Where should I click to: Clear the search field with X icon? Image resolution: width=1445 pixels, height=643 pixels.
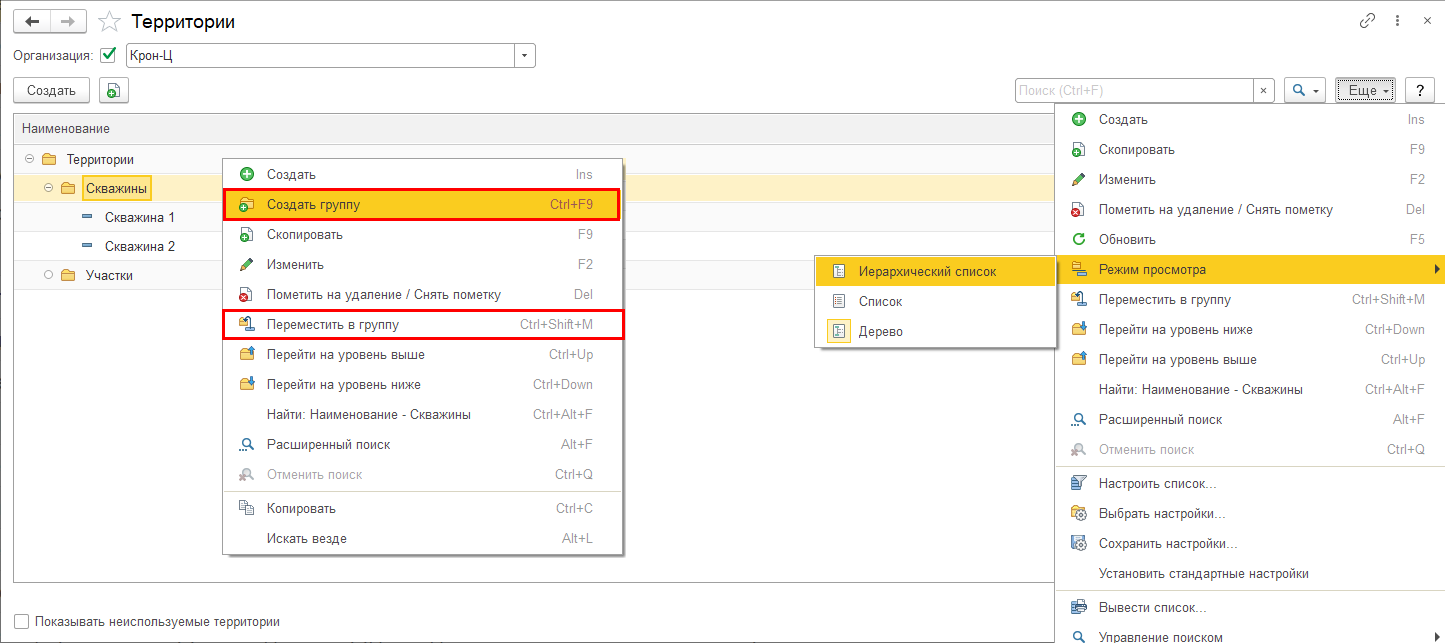[x=1264, y=91]
